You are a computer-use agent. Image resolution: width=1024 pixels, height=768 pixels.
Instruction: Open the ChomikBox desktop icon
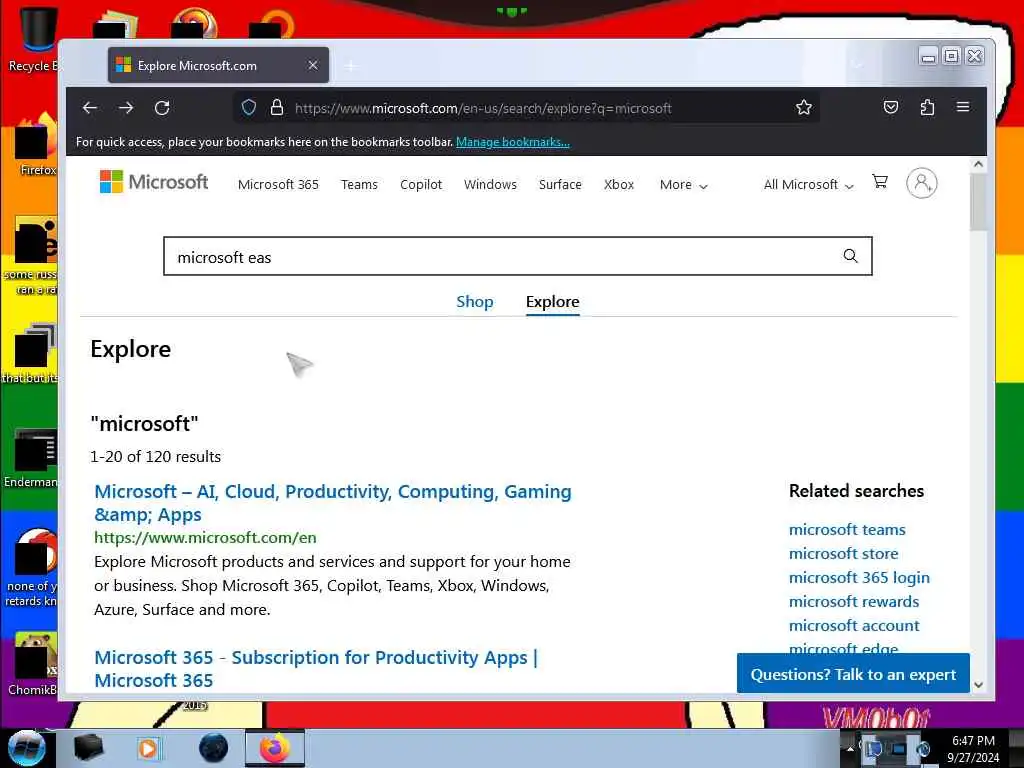point(33,665)
